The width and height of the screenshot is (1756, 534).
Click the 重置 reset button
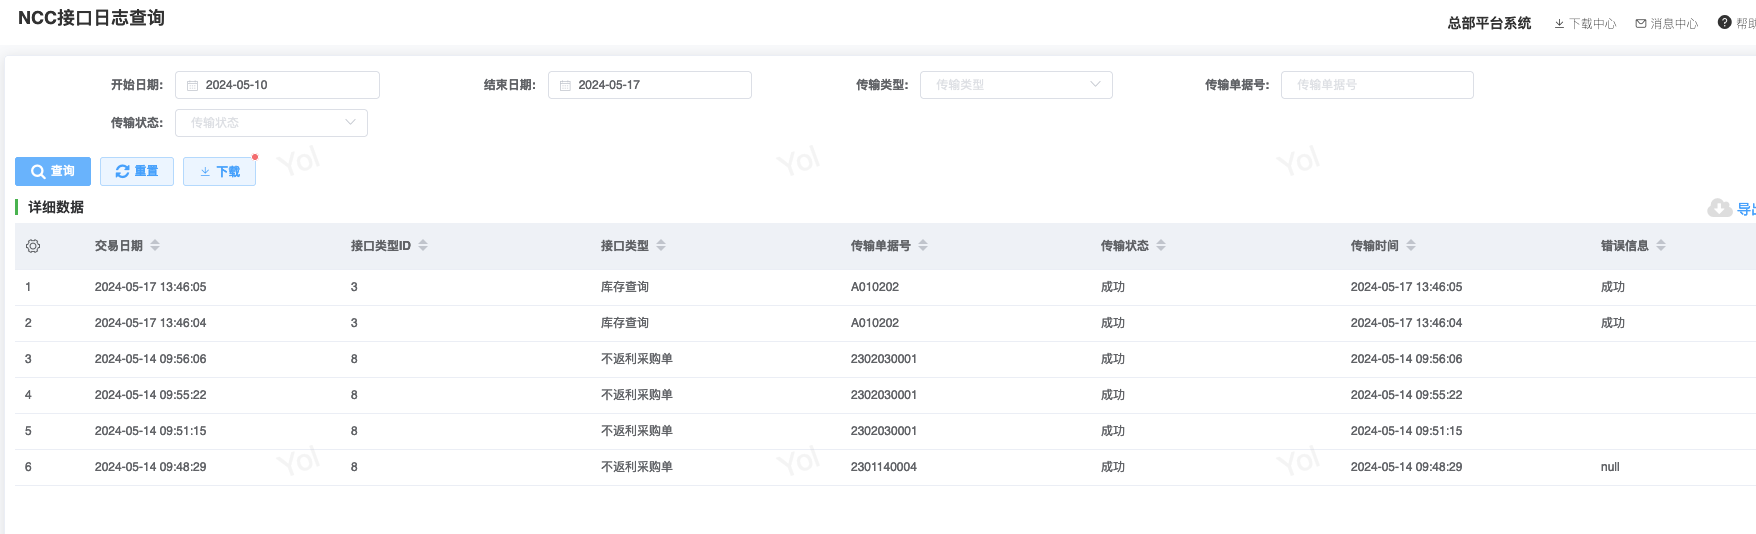click(x=137, y=172)
